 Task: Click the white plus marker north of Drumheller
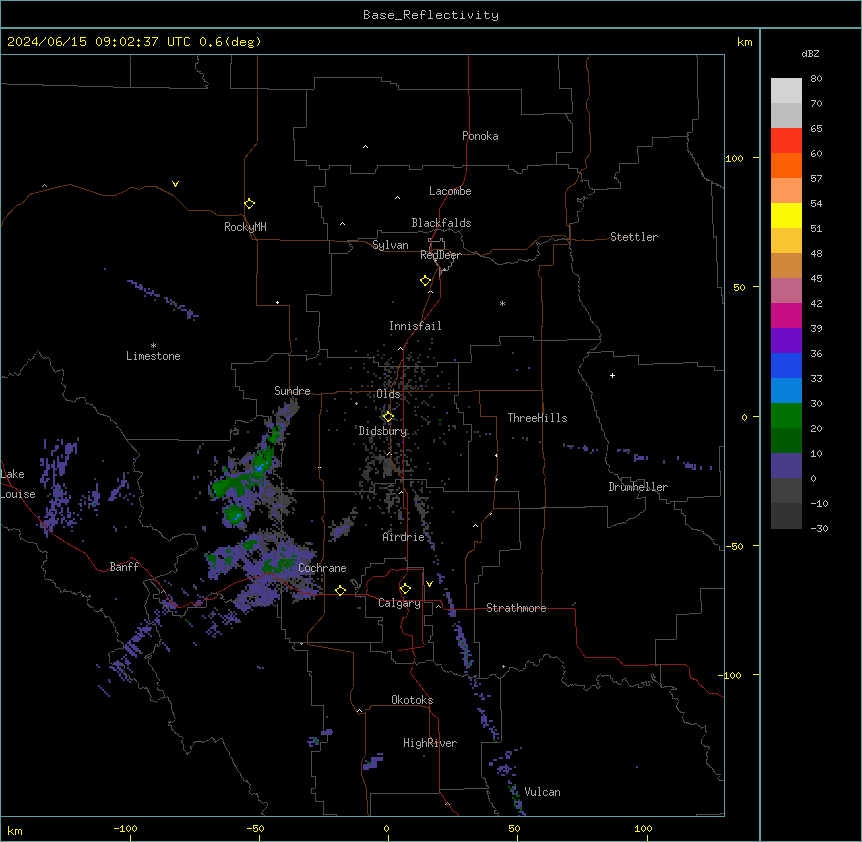pyautogui.click(x=612, y=375)
